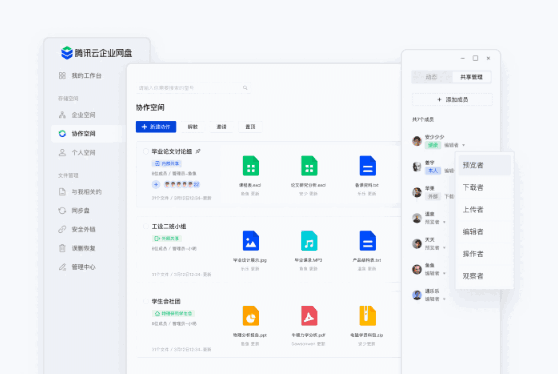Click the 腾讯云企业网盘 logo

[96, 53]
